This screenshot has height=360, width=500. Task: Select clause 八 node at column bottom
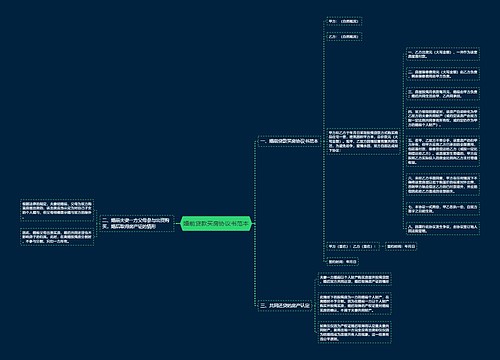443,228
